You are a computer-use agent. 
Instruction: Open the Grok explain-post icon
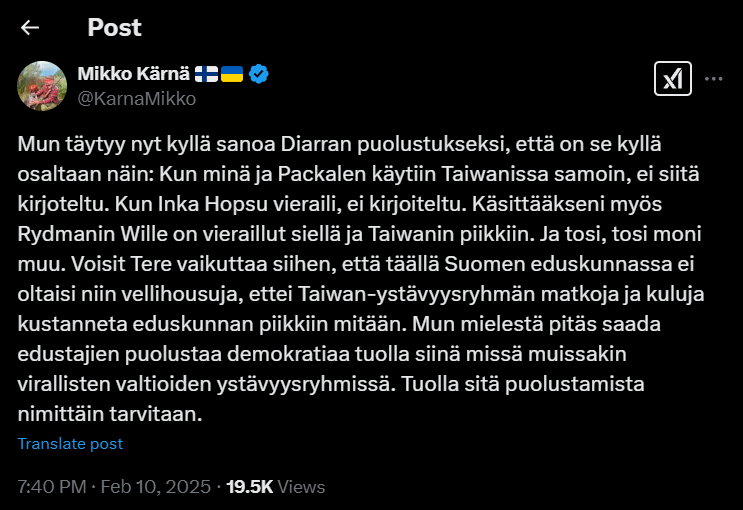(672, 78)
